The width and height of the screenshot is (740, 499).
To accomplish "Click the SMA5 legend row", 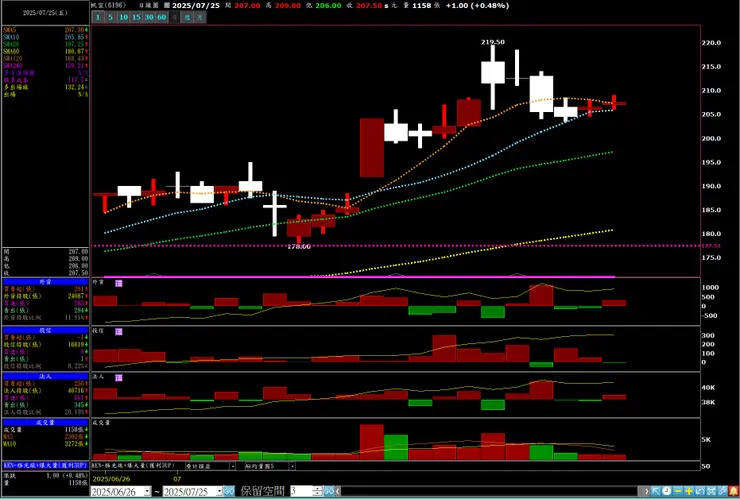I will [x=46, y=30].
